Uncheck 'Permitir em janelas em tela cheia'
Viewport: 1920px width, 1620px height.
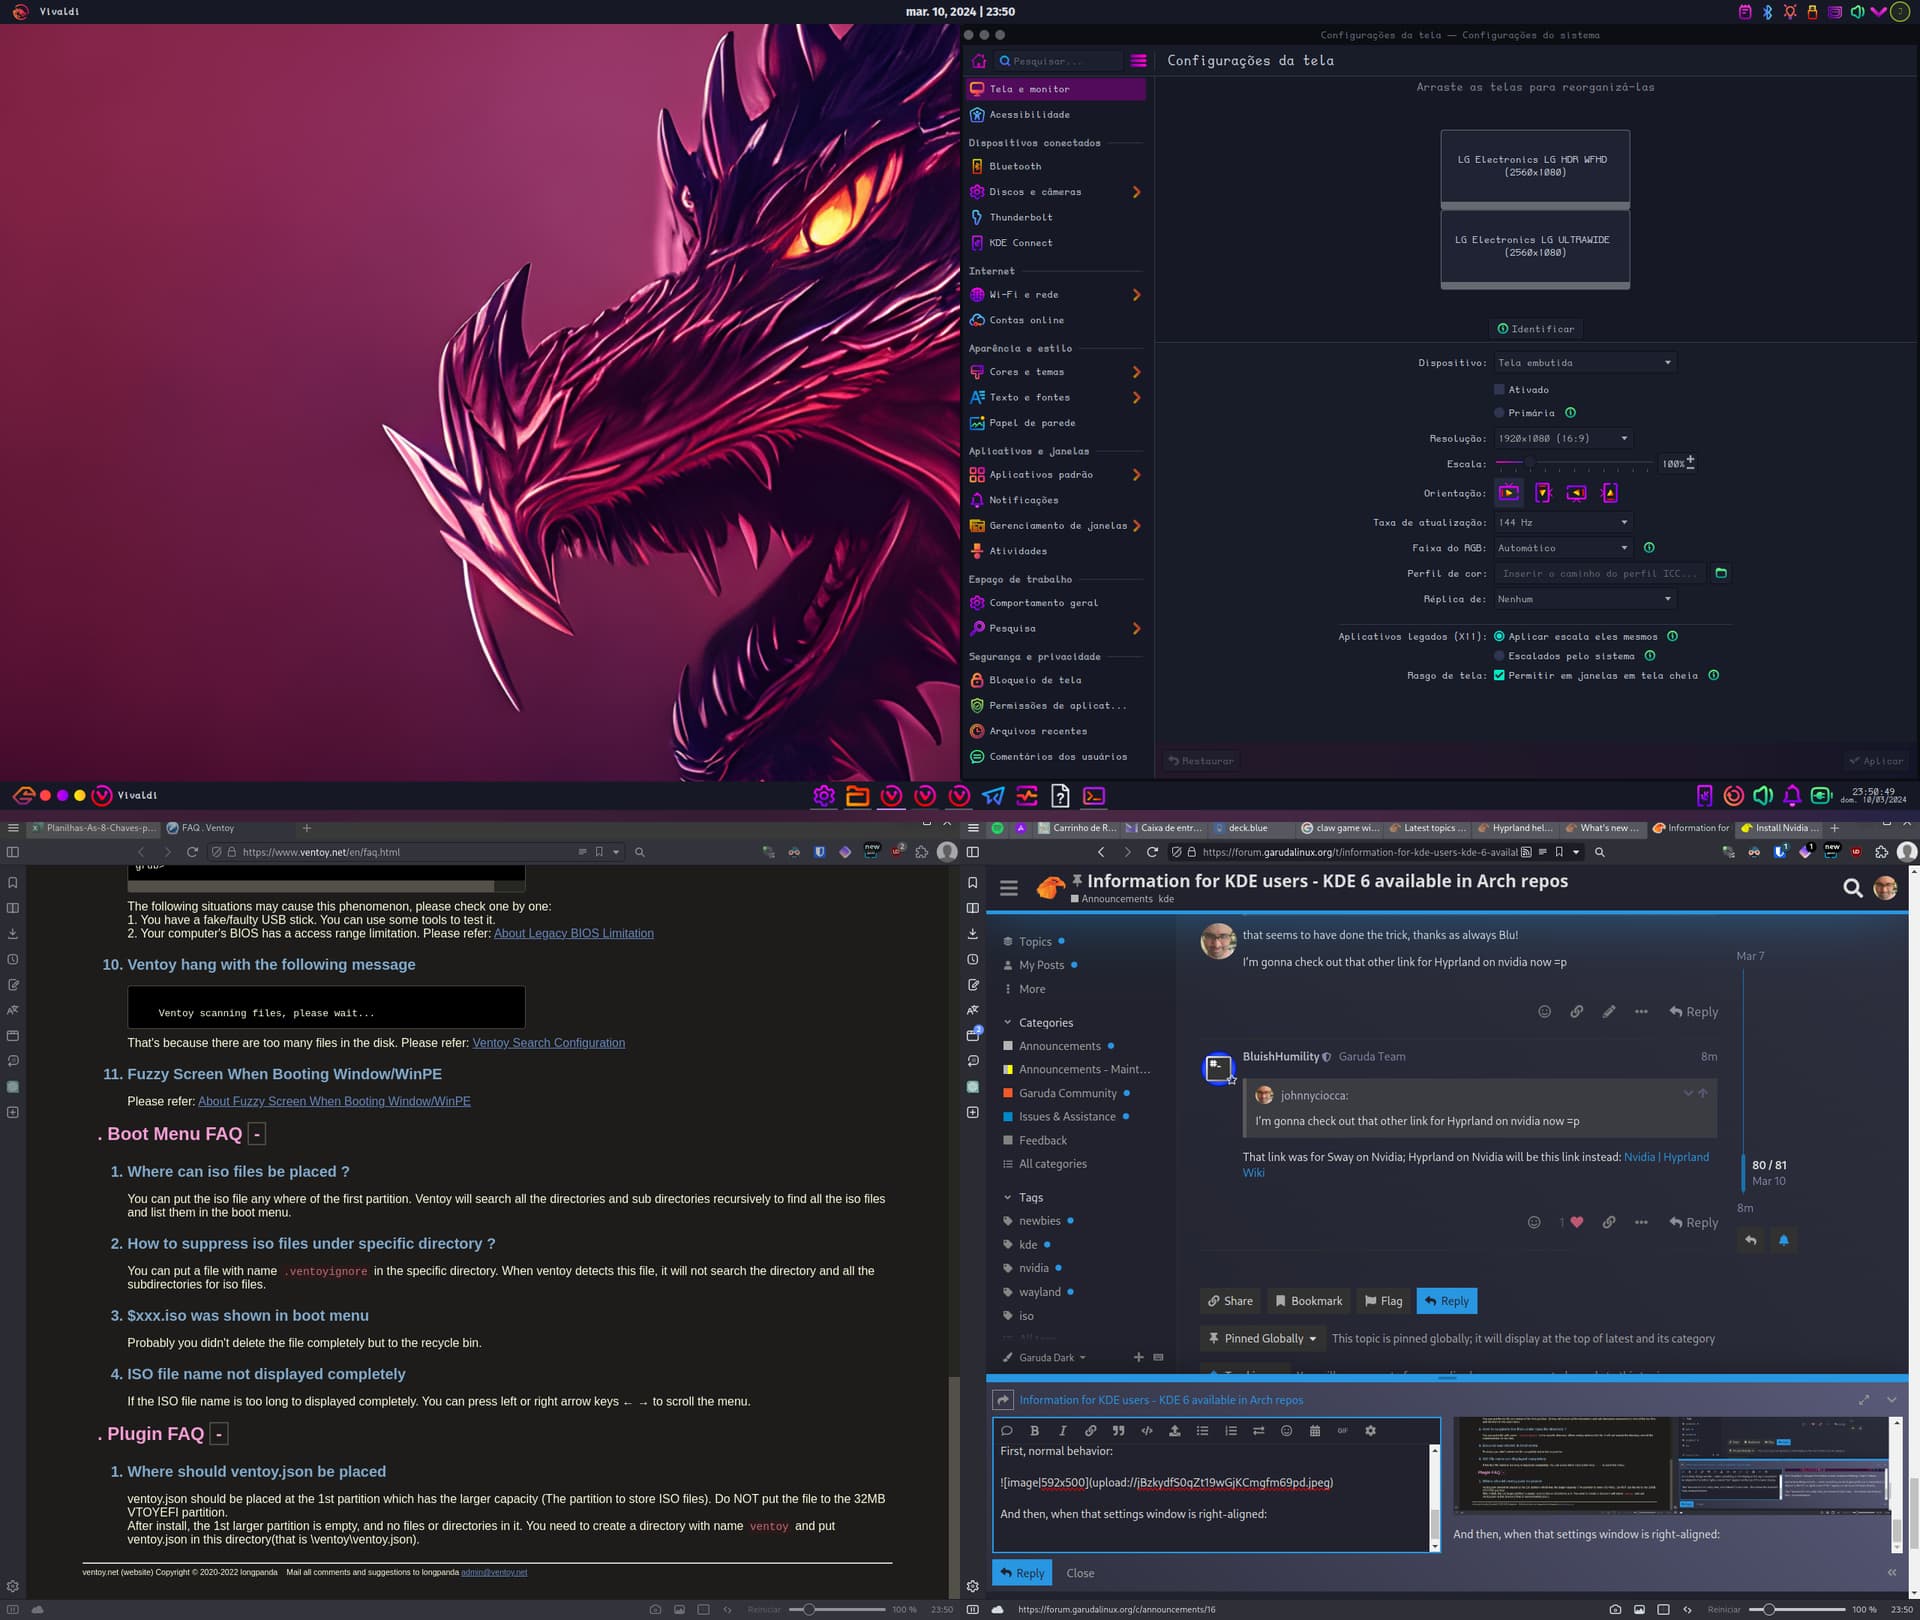pos(1499,675)
